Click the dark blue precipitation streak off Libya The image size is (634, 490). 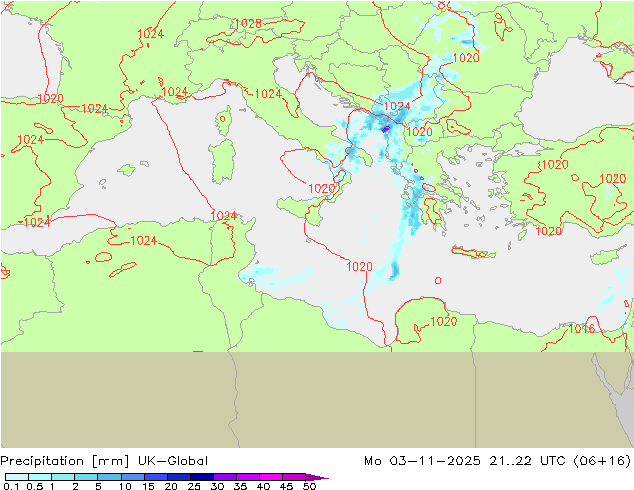coord(393,271)
